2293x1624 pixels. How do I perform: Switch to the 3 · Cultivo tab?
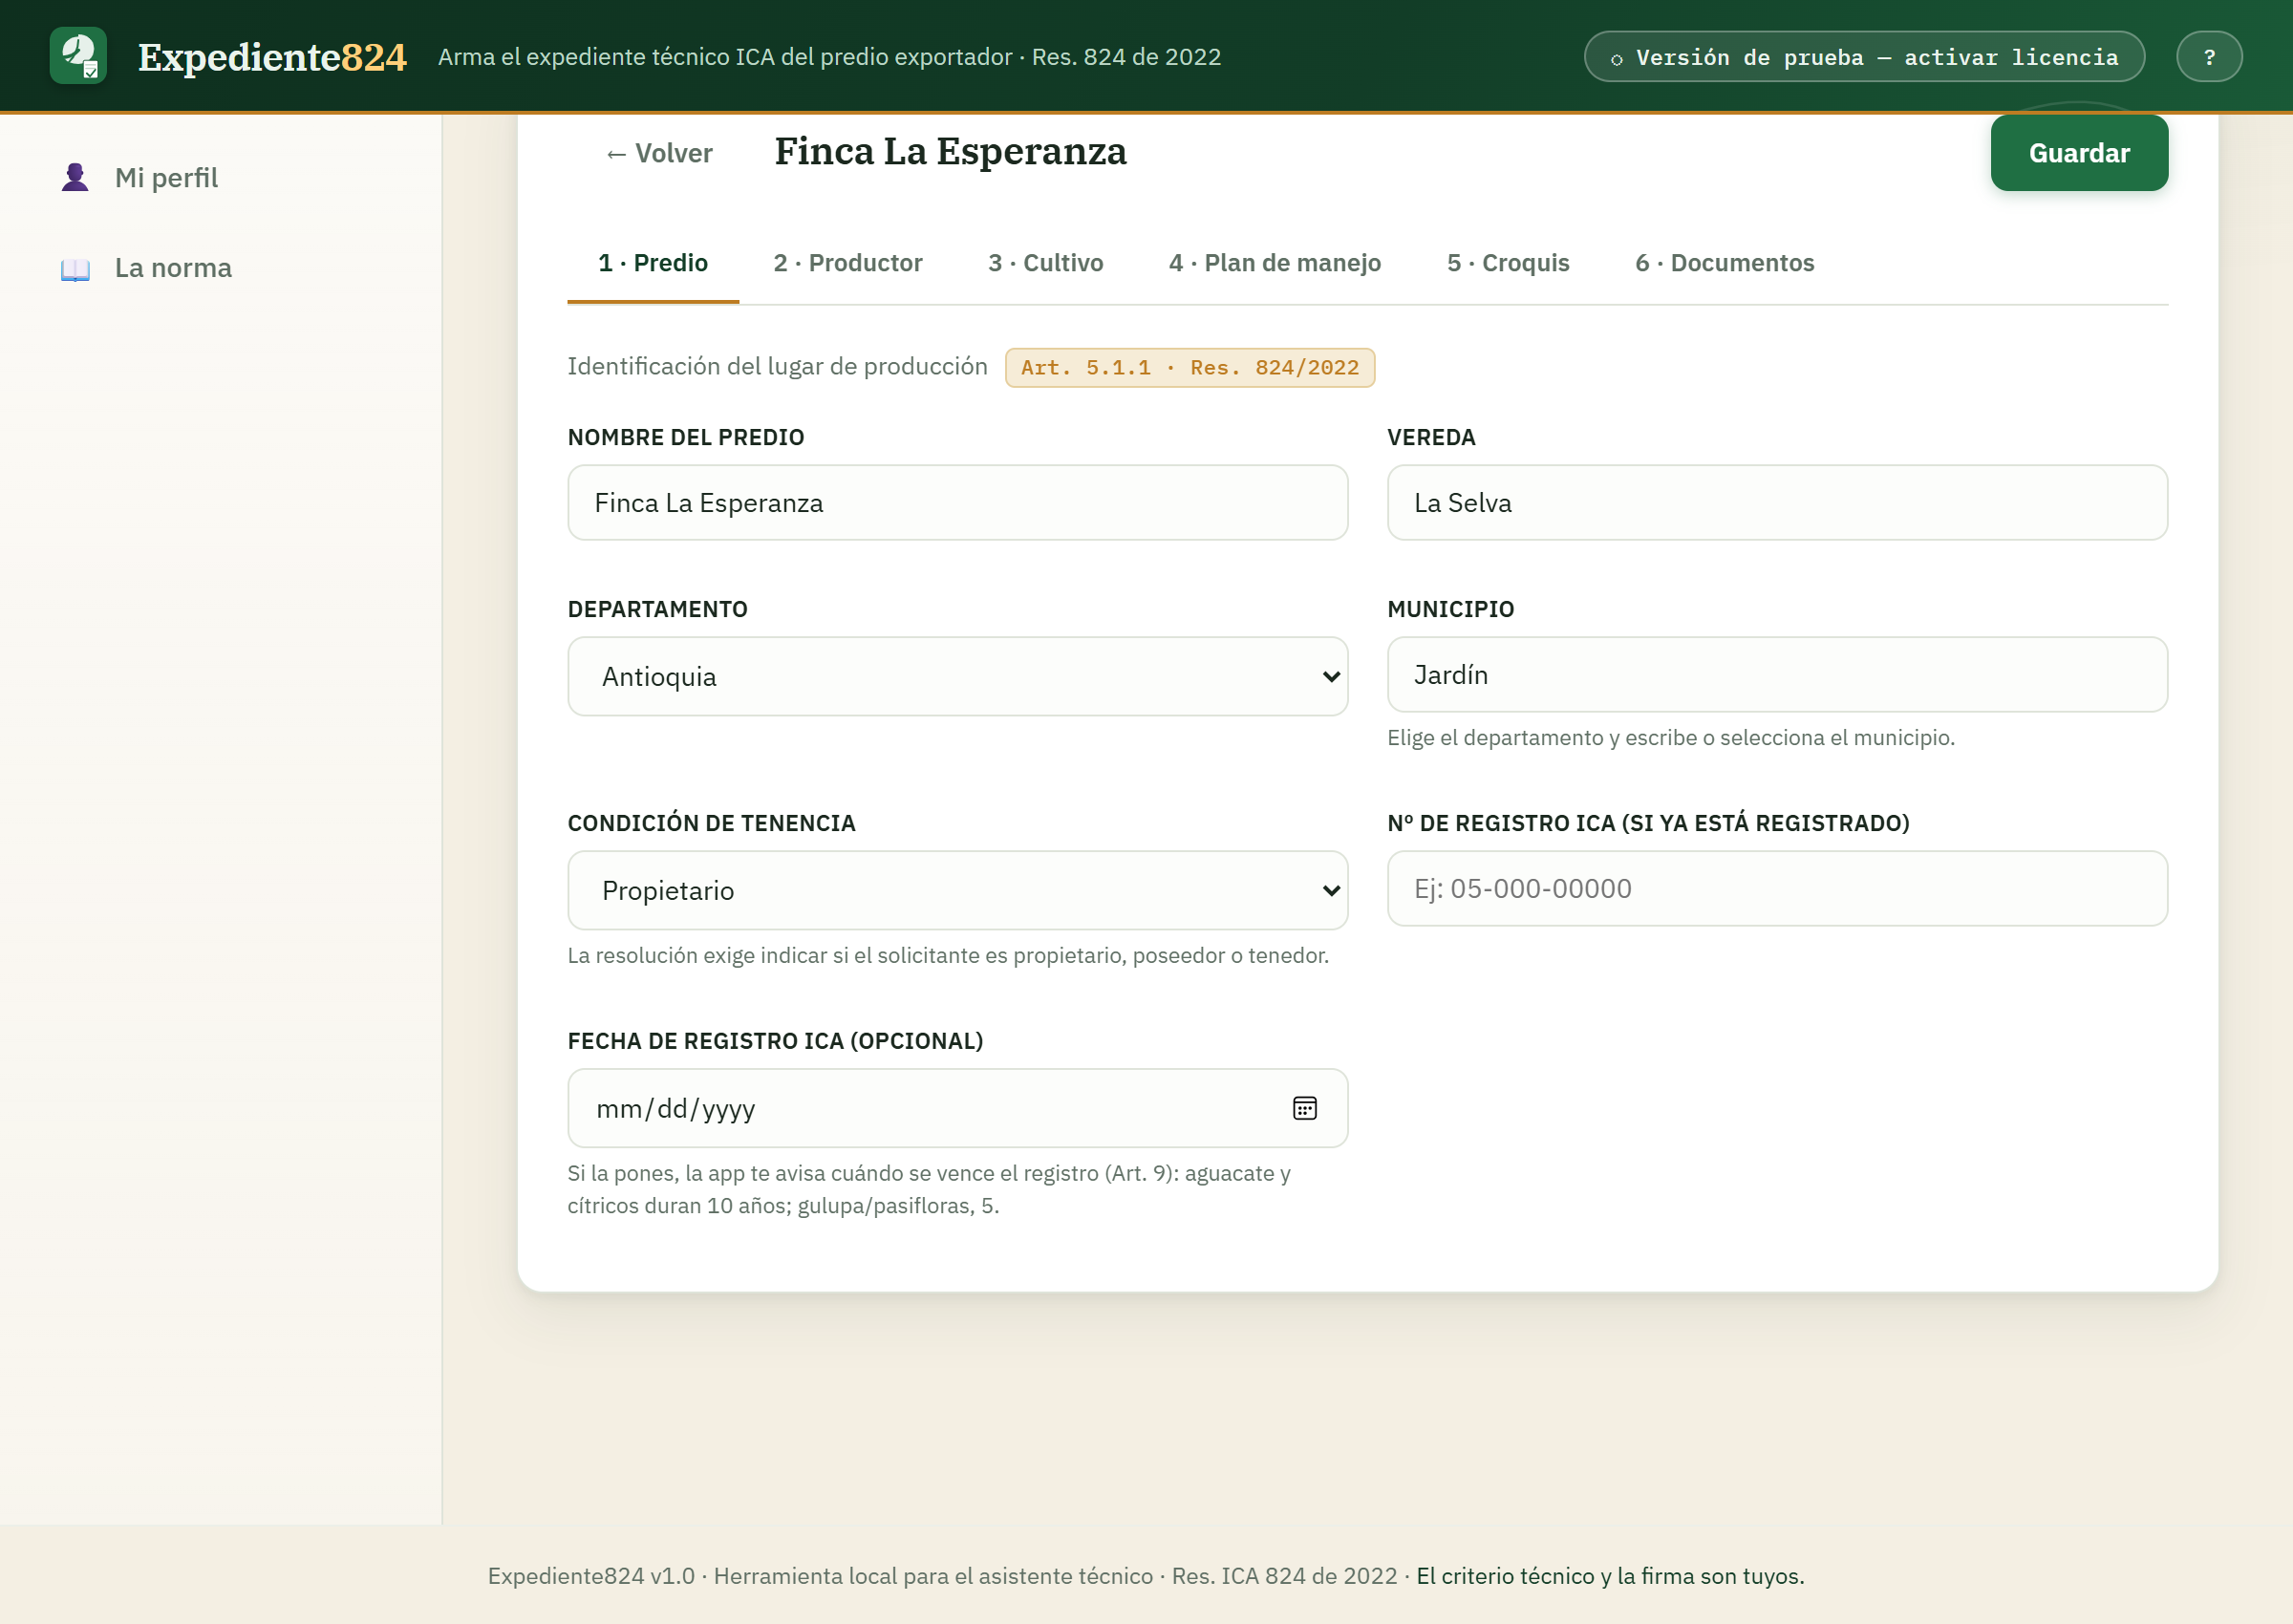click(1045, 263)
